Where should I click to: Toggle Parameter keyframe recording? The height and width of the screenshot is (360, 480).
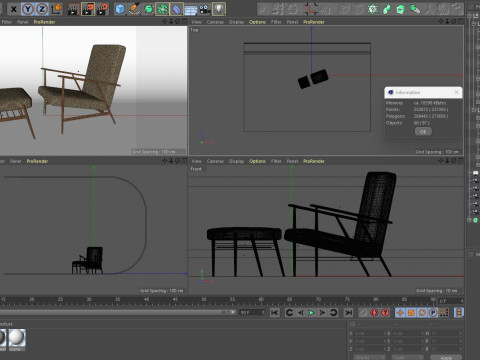point(433,313)
